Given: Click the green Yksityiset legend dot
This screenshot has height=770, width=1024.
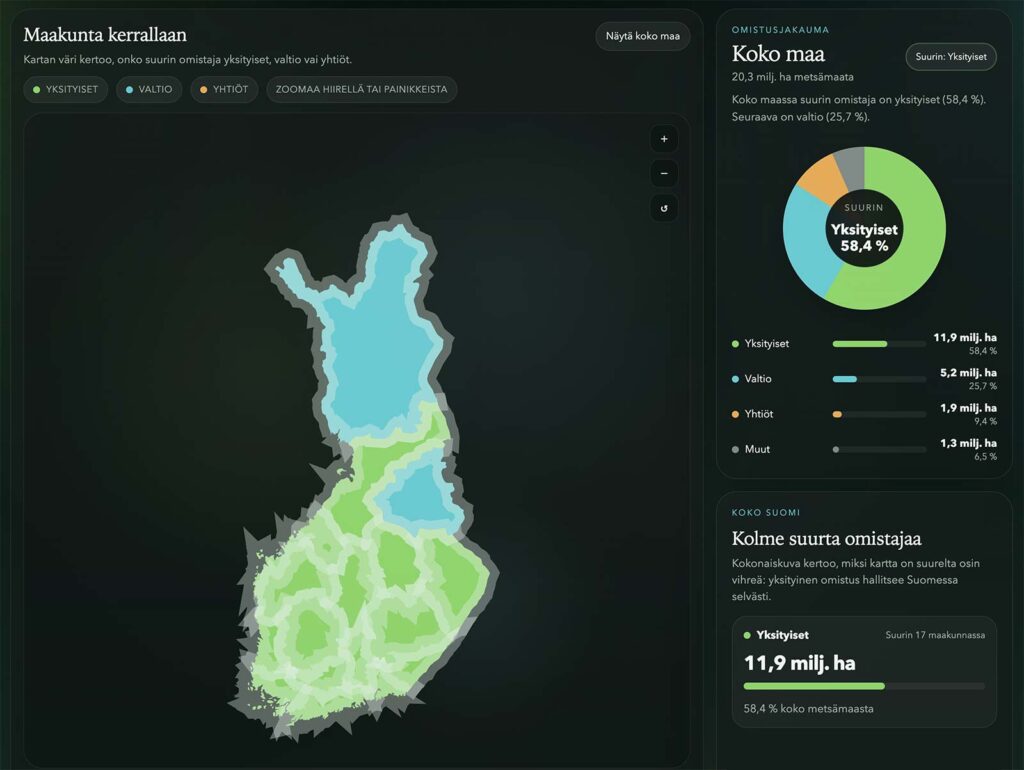Looking at the screenshot, I should (x=736, y=344).
